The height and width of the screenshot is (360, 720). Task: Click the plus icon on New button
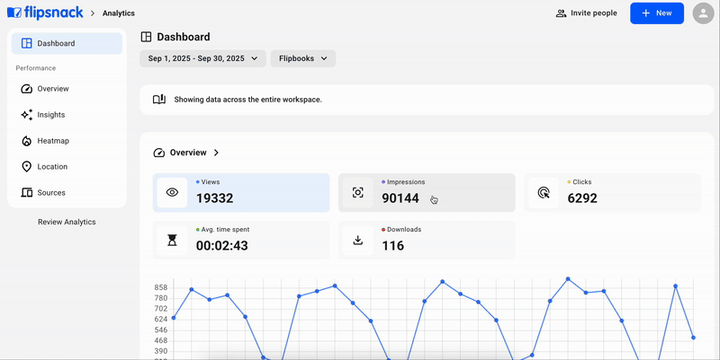coord(646,13)
